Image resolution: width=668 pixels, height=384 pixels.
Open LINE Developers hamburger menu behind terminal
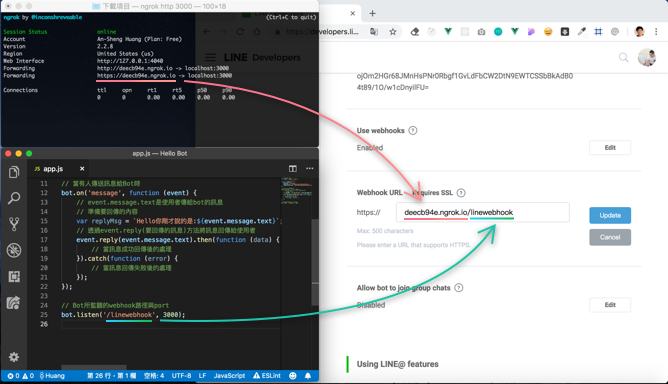(x=210, y=58)
